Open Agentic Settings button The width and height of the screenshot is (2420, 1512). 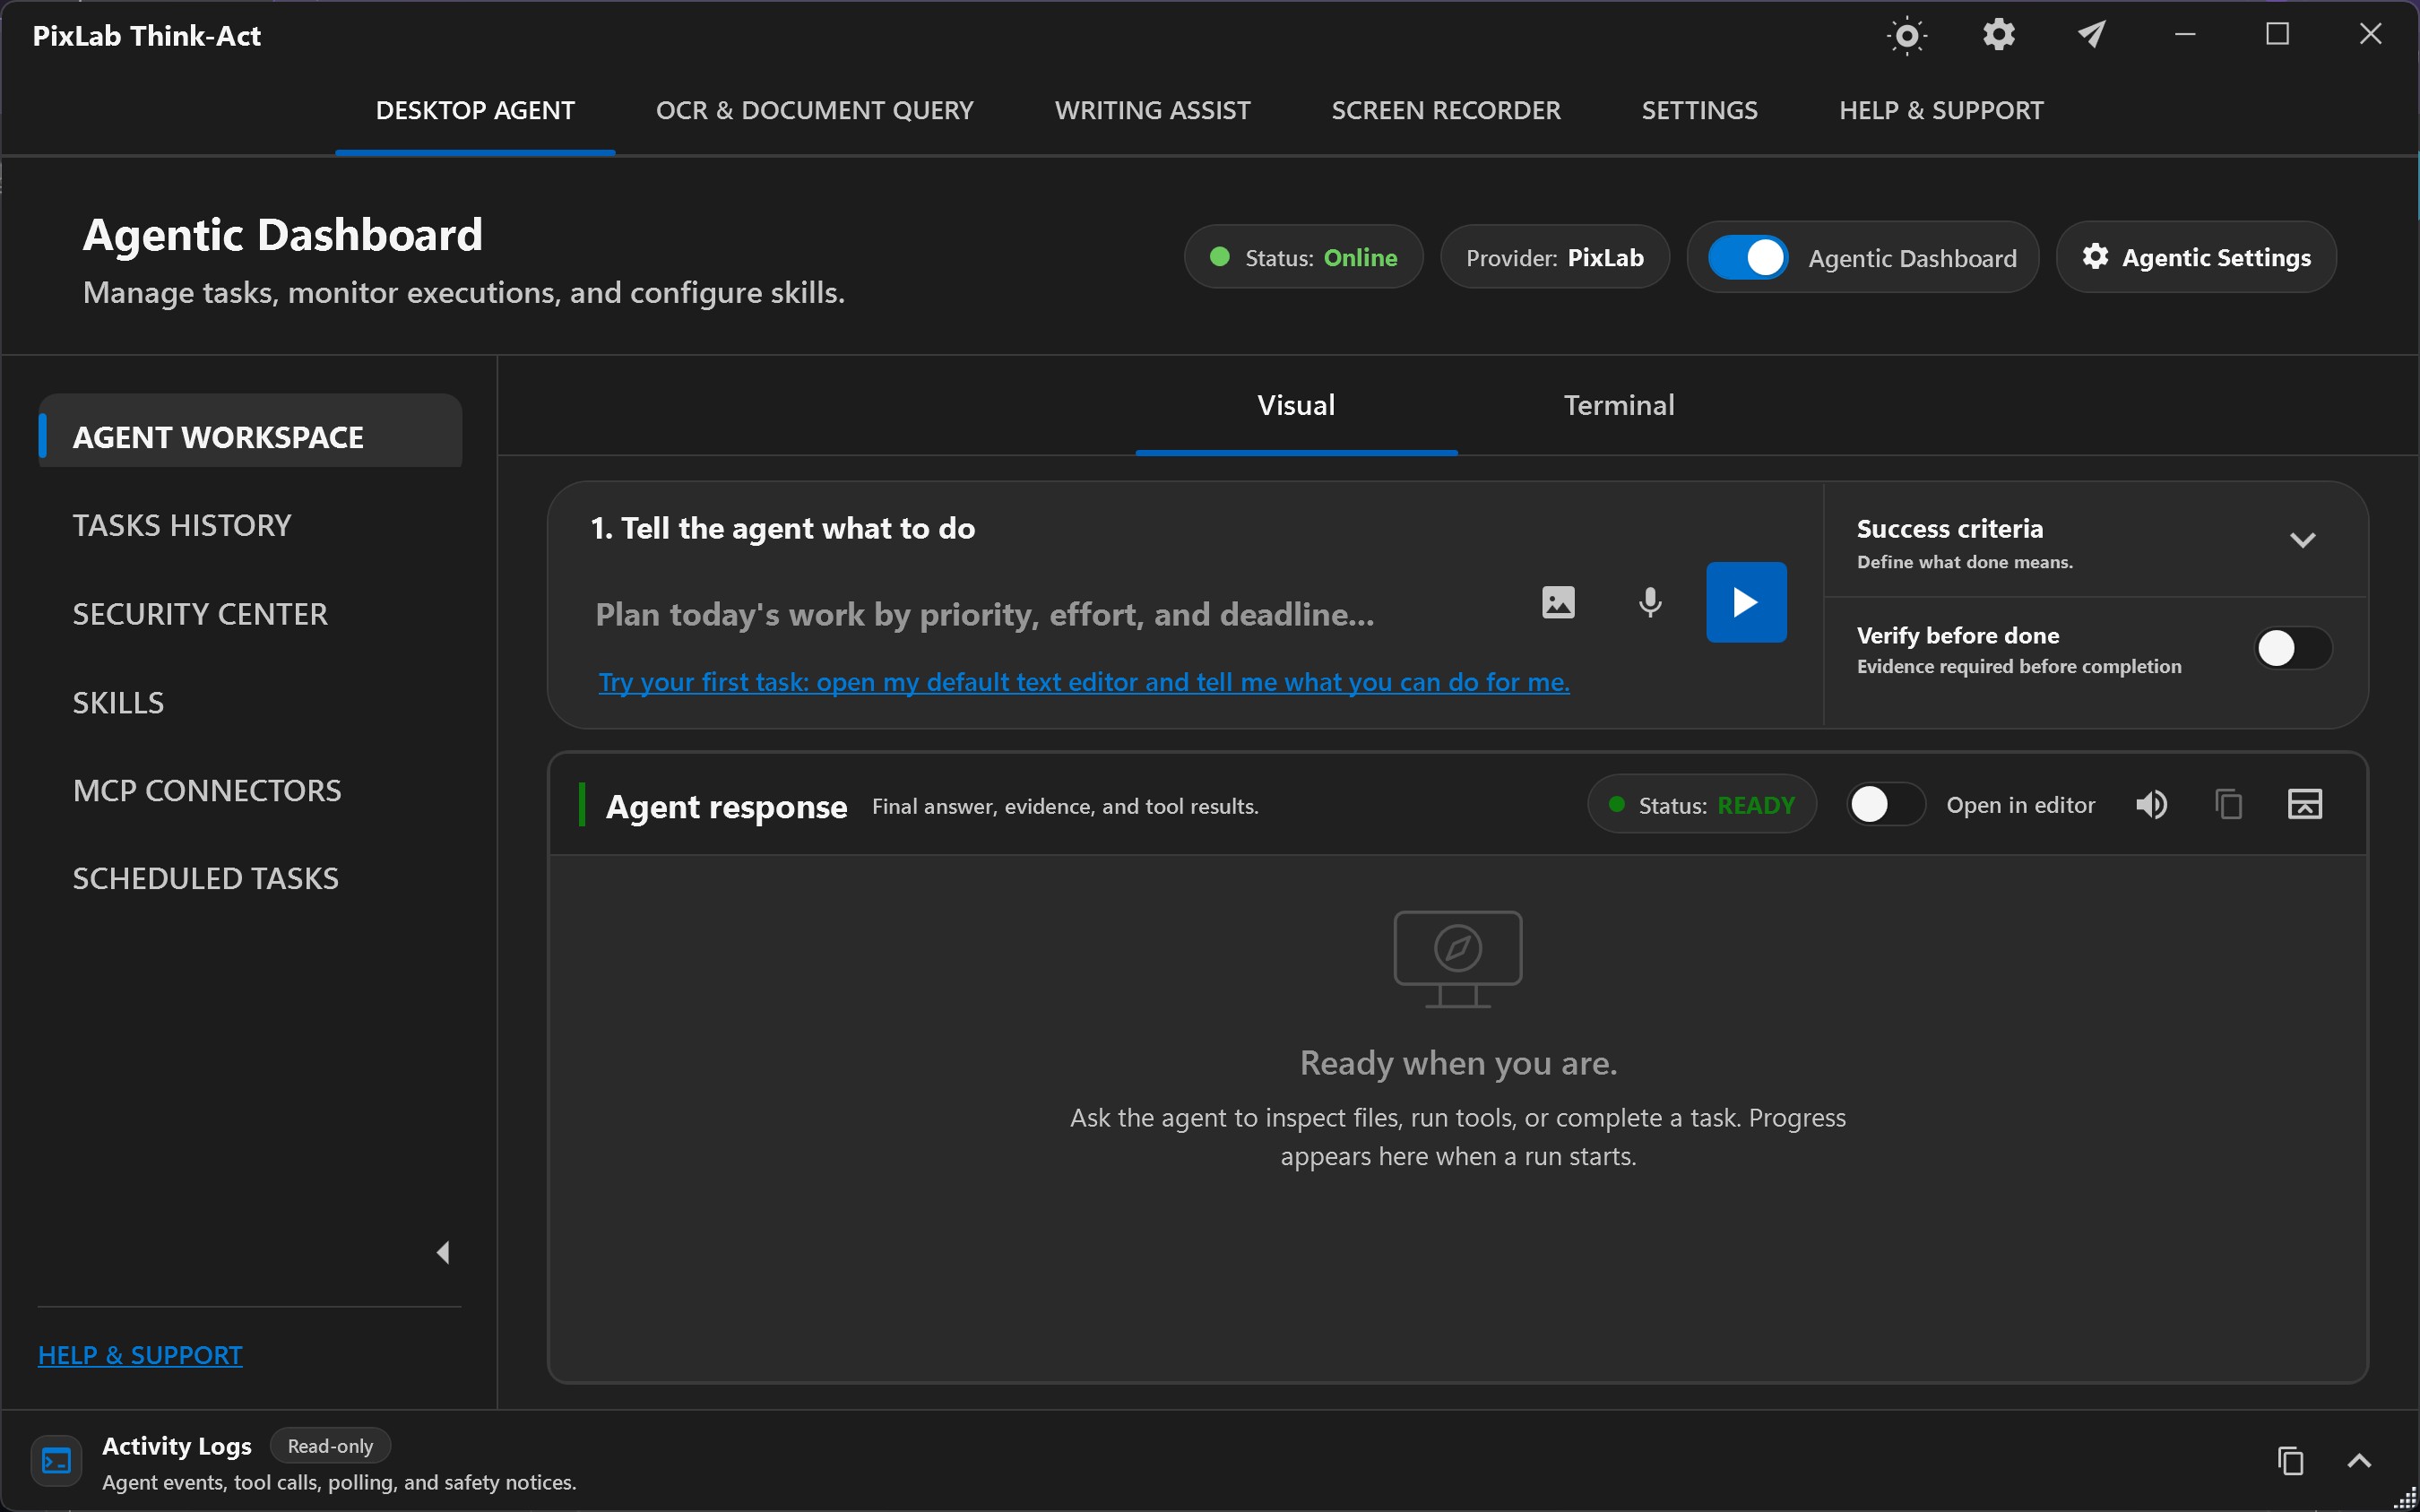coord(2196,257)
